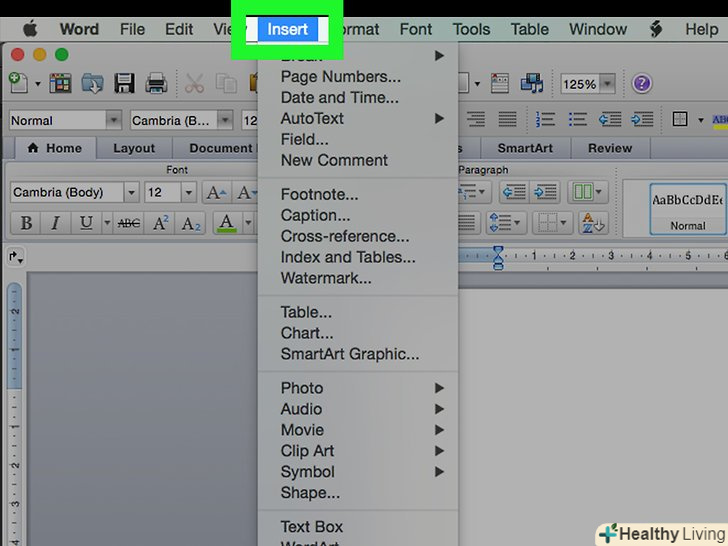Click the numbered list icon
Viewport: 728px width, 546px height.
pos(545,120)
